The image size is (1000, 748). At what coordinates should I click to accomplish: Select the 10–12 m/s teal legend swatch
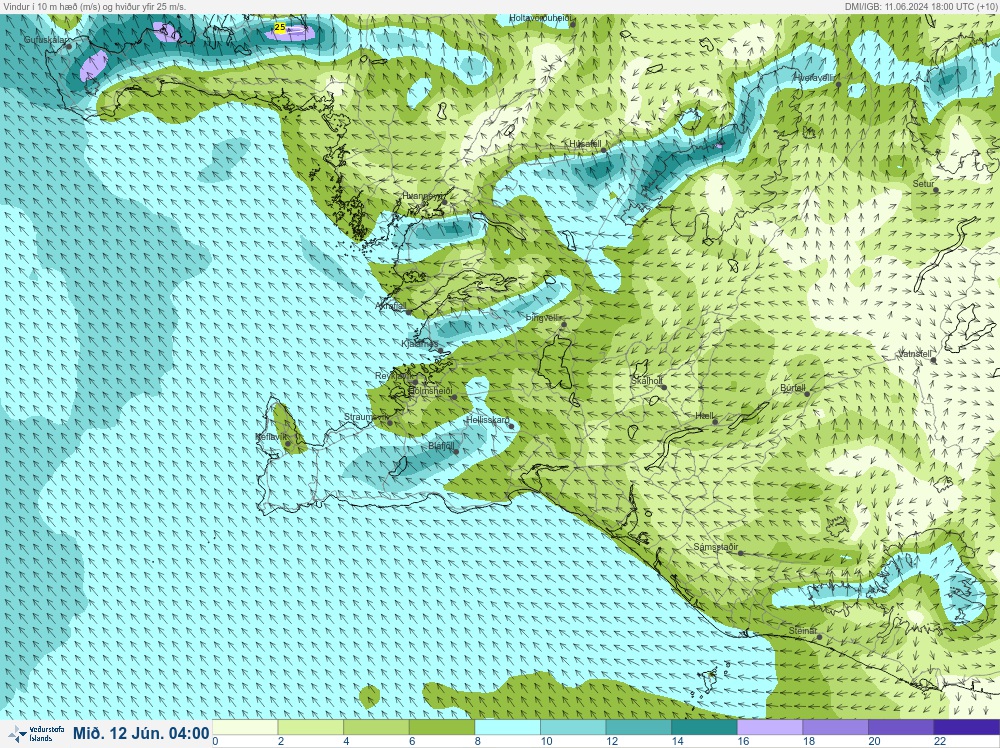pyautogui.click(x=573, y=728)
